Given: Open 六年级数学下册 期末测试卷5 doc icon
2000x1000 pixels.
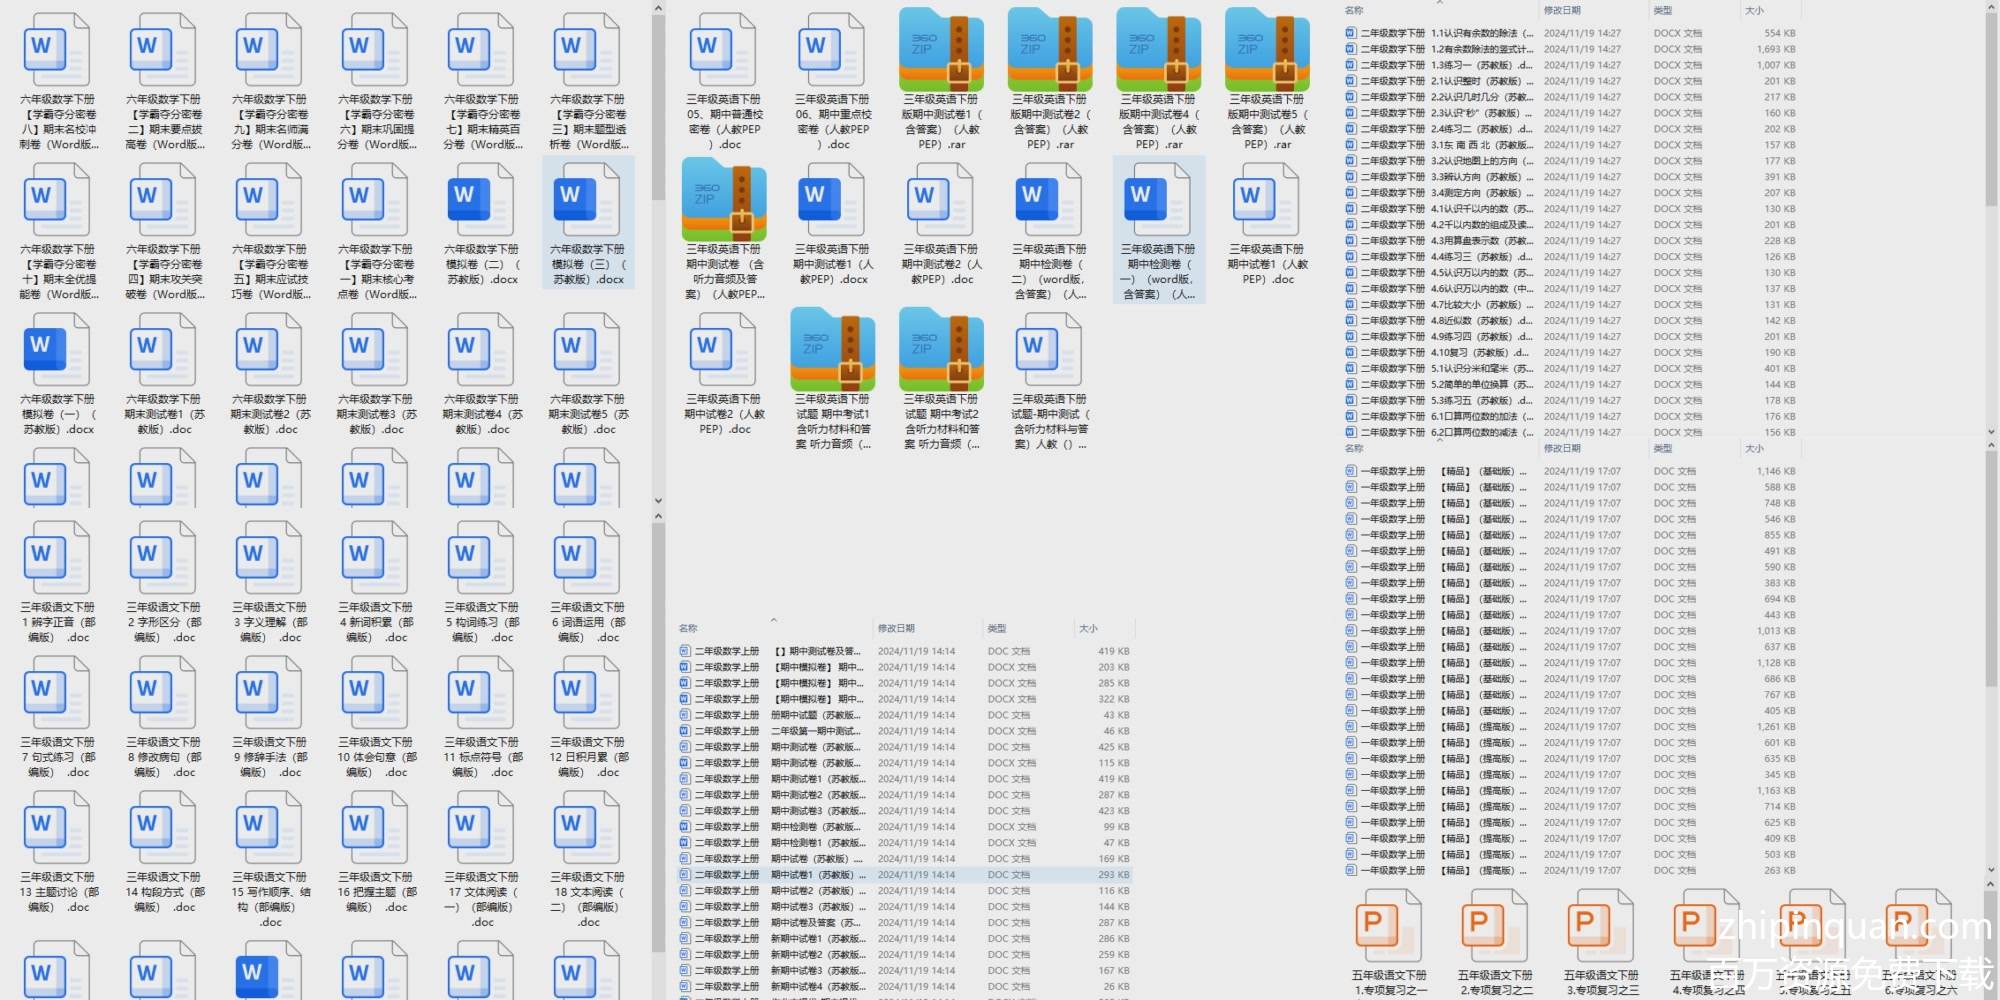Looking at the screenshot, I should 587,352.
